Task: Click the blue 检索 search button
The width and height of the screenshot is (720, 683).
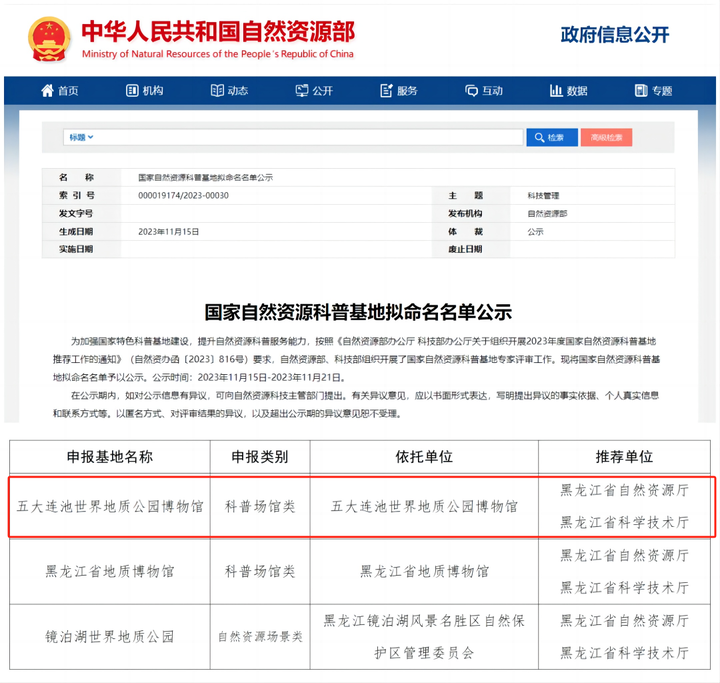Action: point(552,137)
